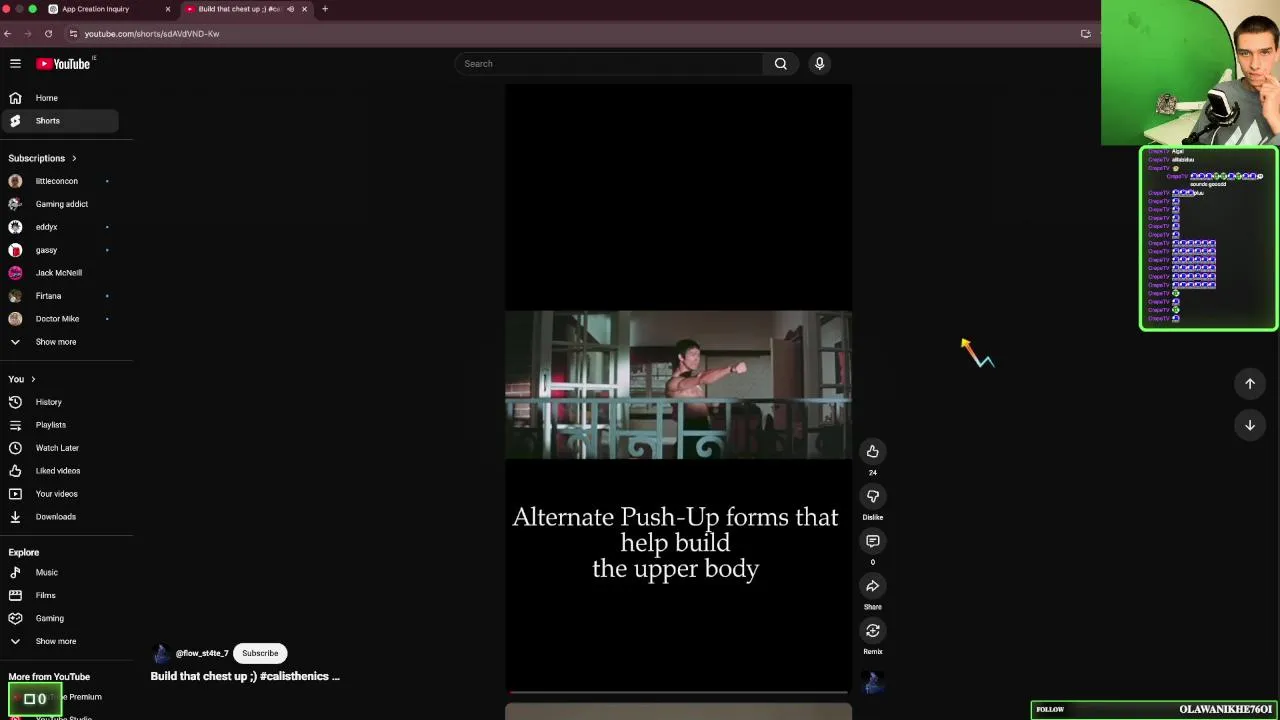Close the App Creation Inquiry tab
The width and height of the screenshot is (1280, 720).
click(167, 9)
